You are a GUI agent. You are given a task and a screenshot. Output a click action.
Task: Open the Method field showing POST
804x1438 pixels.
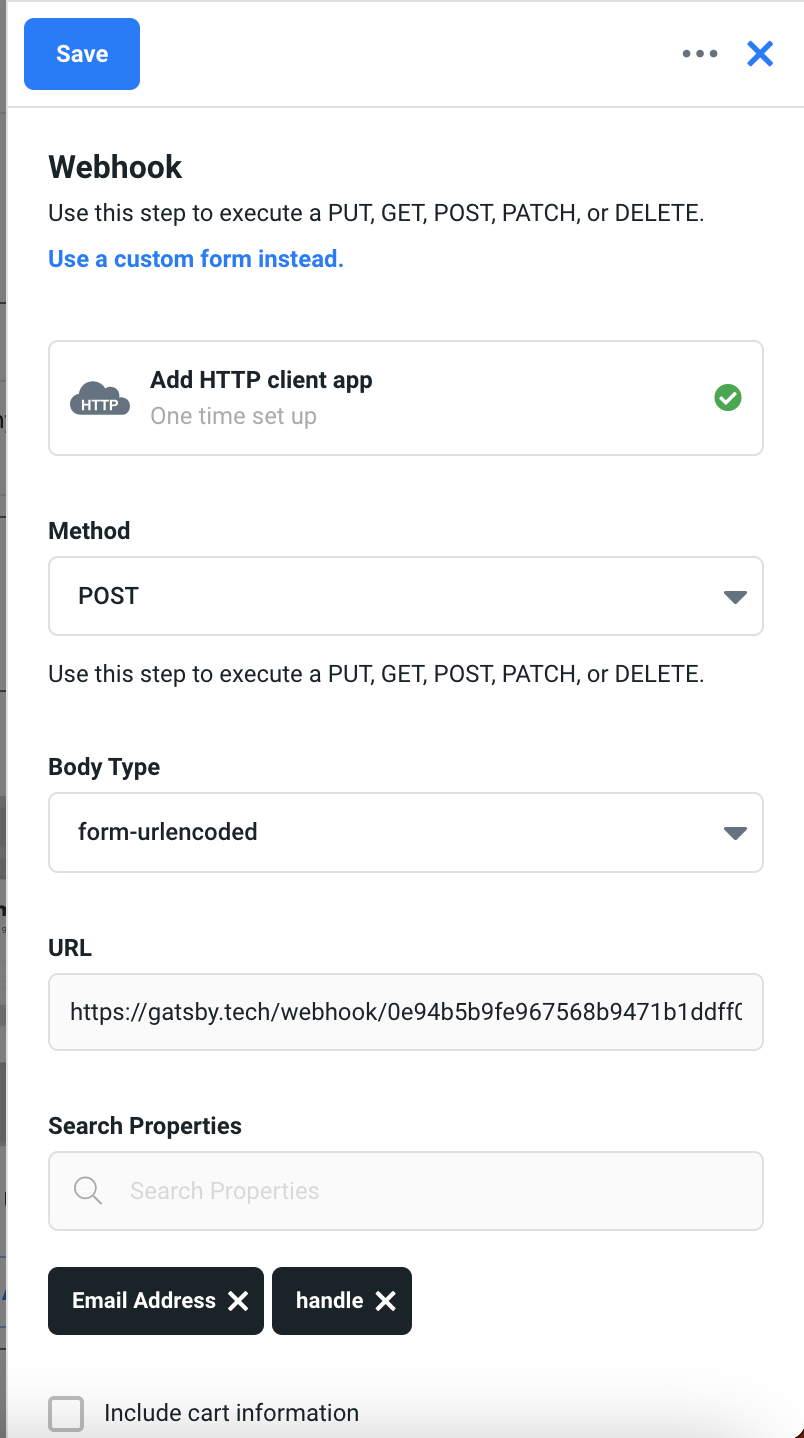pyautogui.click(x=390, y=596)
